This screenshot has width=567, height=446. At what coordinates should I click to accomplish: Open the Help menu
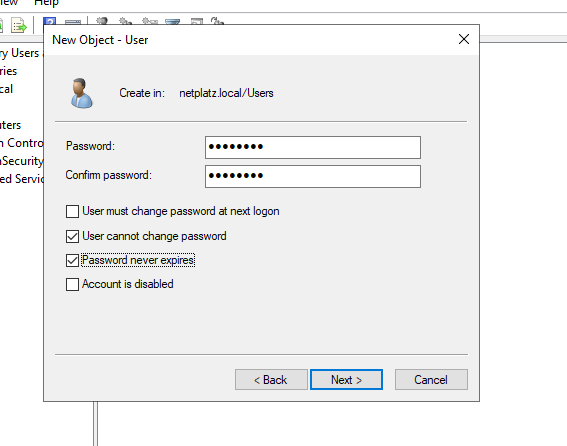point(46,3)
